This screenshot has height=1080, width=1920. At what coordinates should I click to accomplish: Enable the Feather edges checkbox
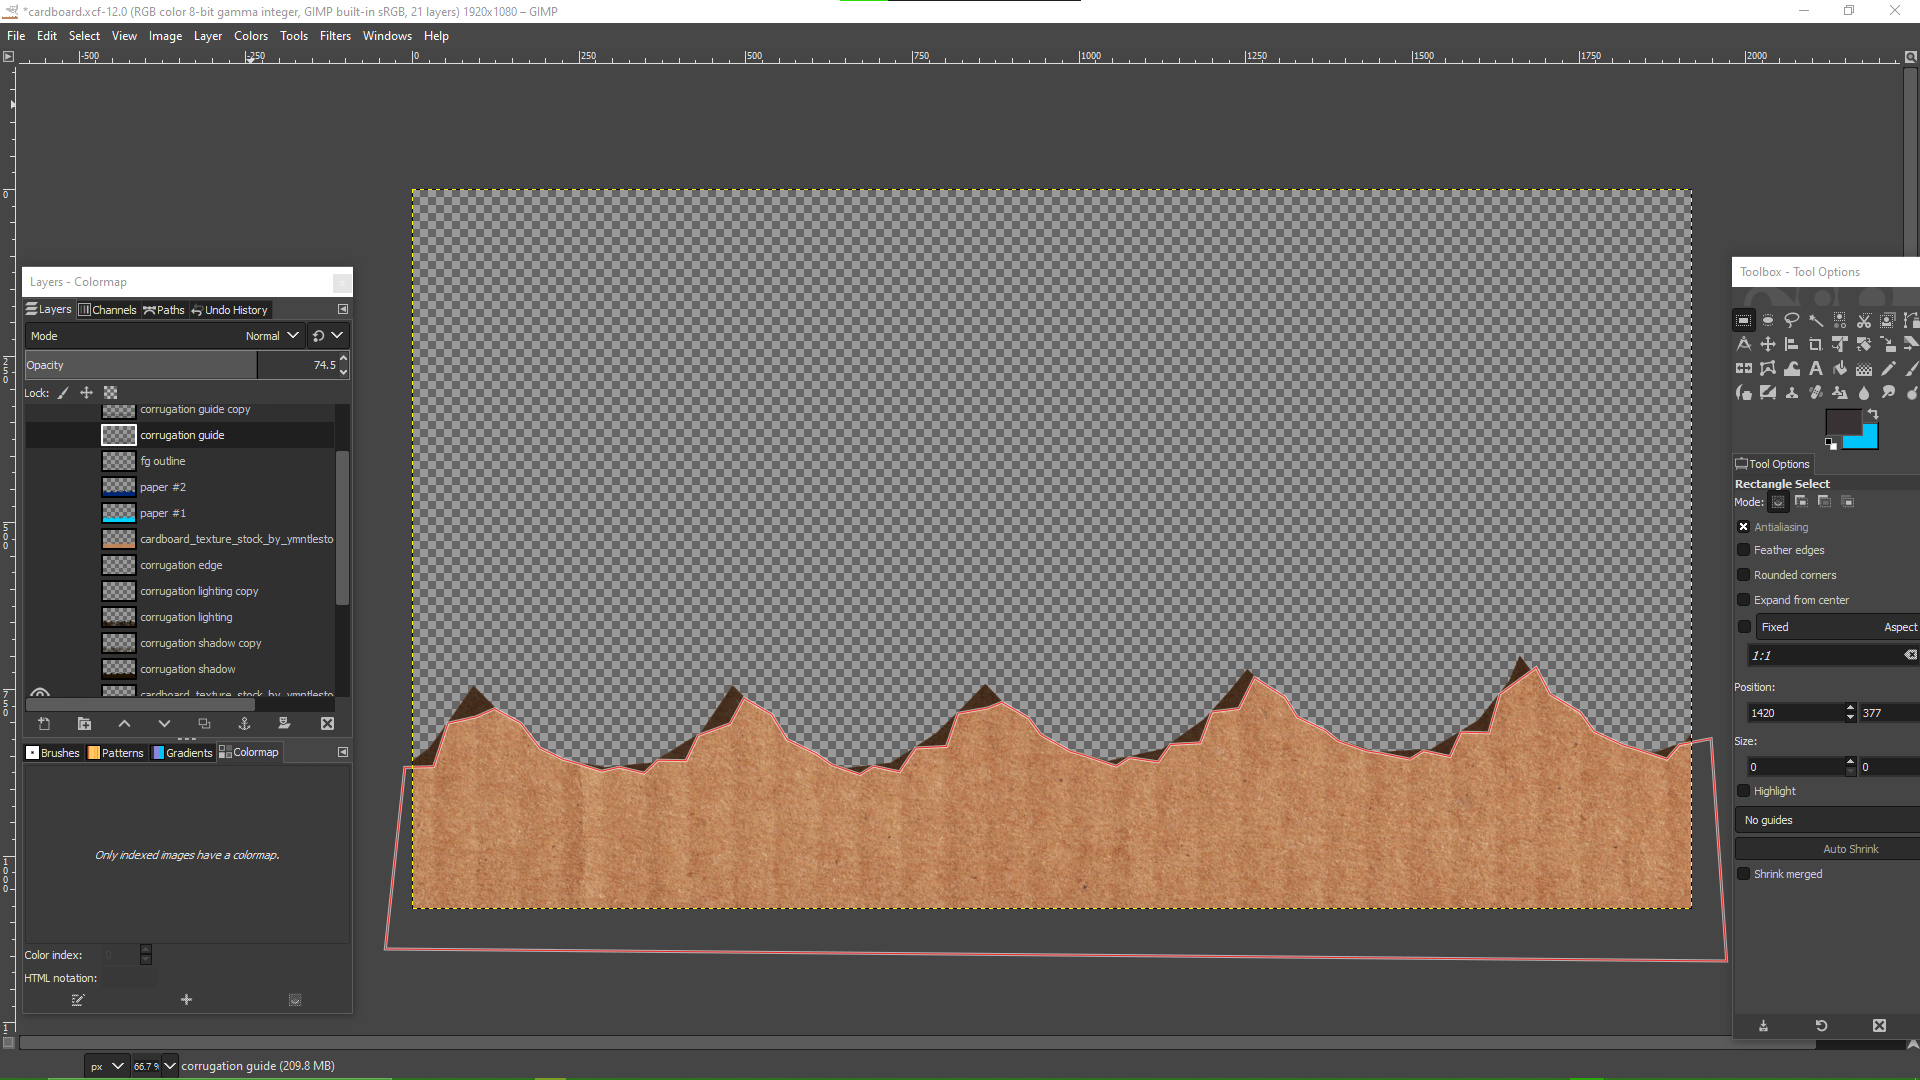click(x=1744, y=550)
